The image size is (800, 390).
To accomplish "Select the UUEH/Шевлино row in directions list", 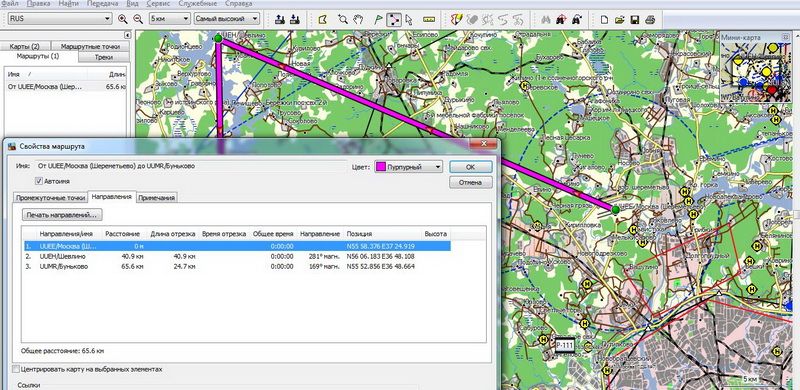I will [x=238, y=256].
